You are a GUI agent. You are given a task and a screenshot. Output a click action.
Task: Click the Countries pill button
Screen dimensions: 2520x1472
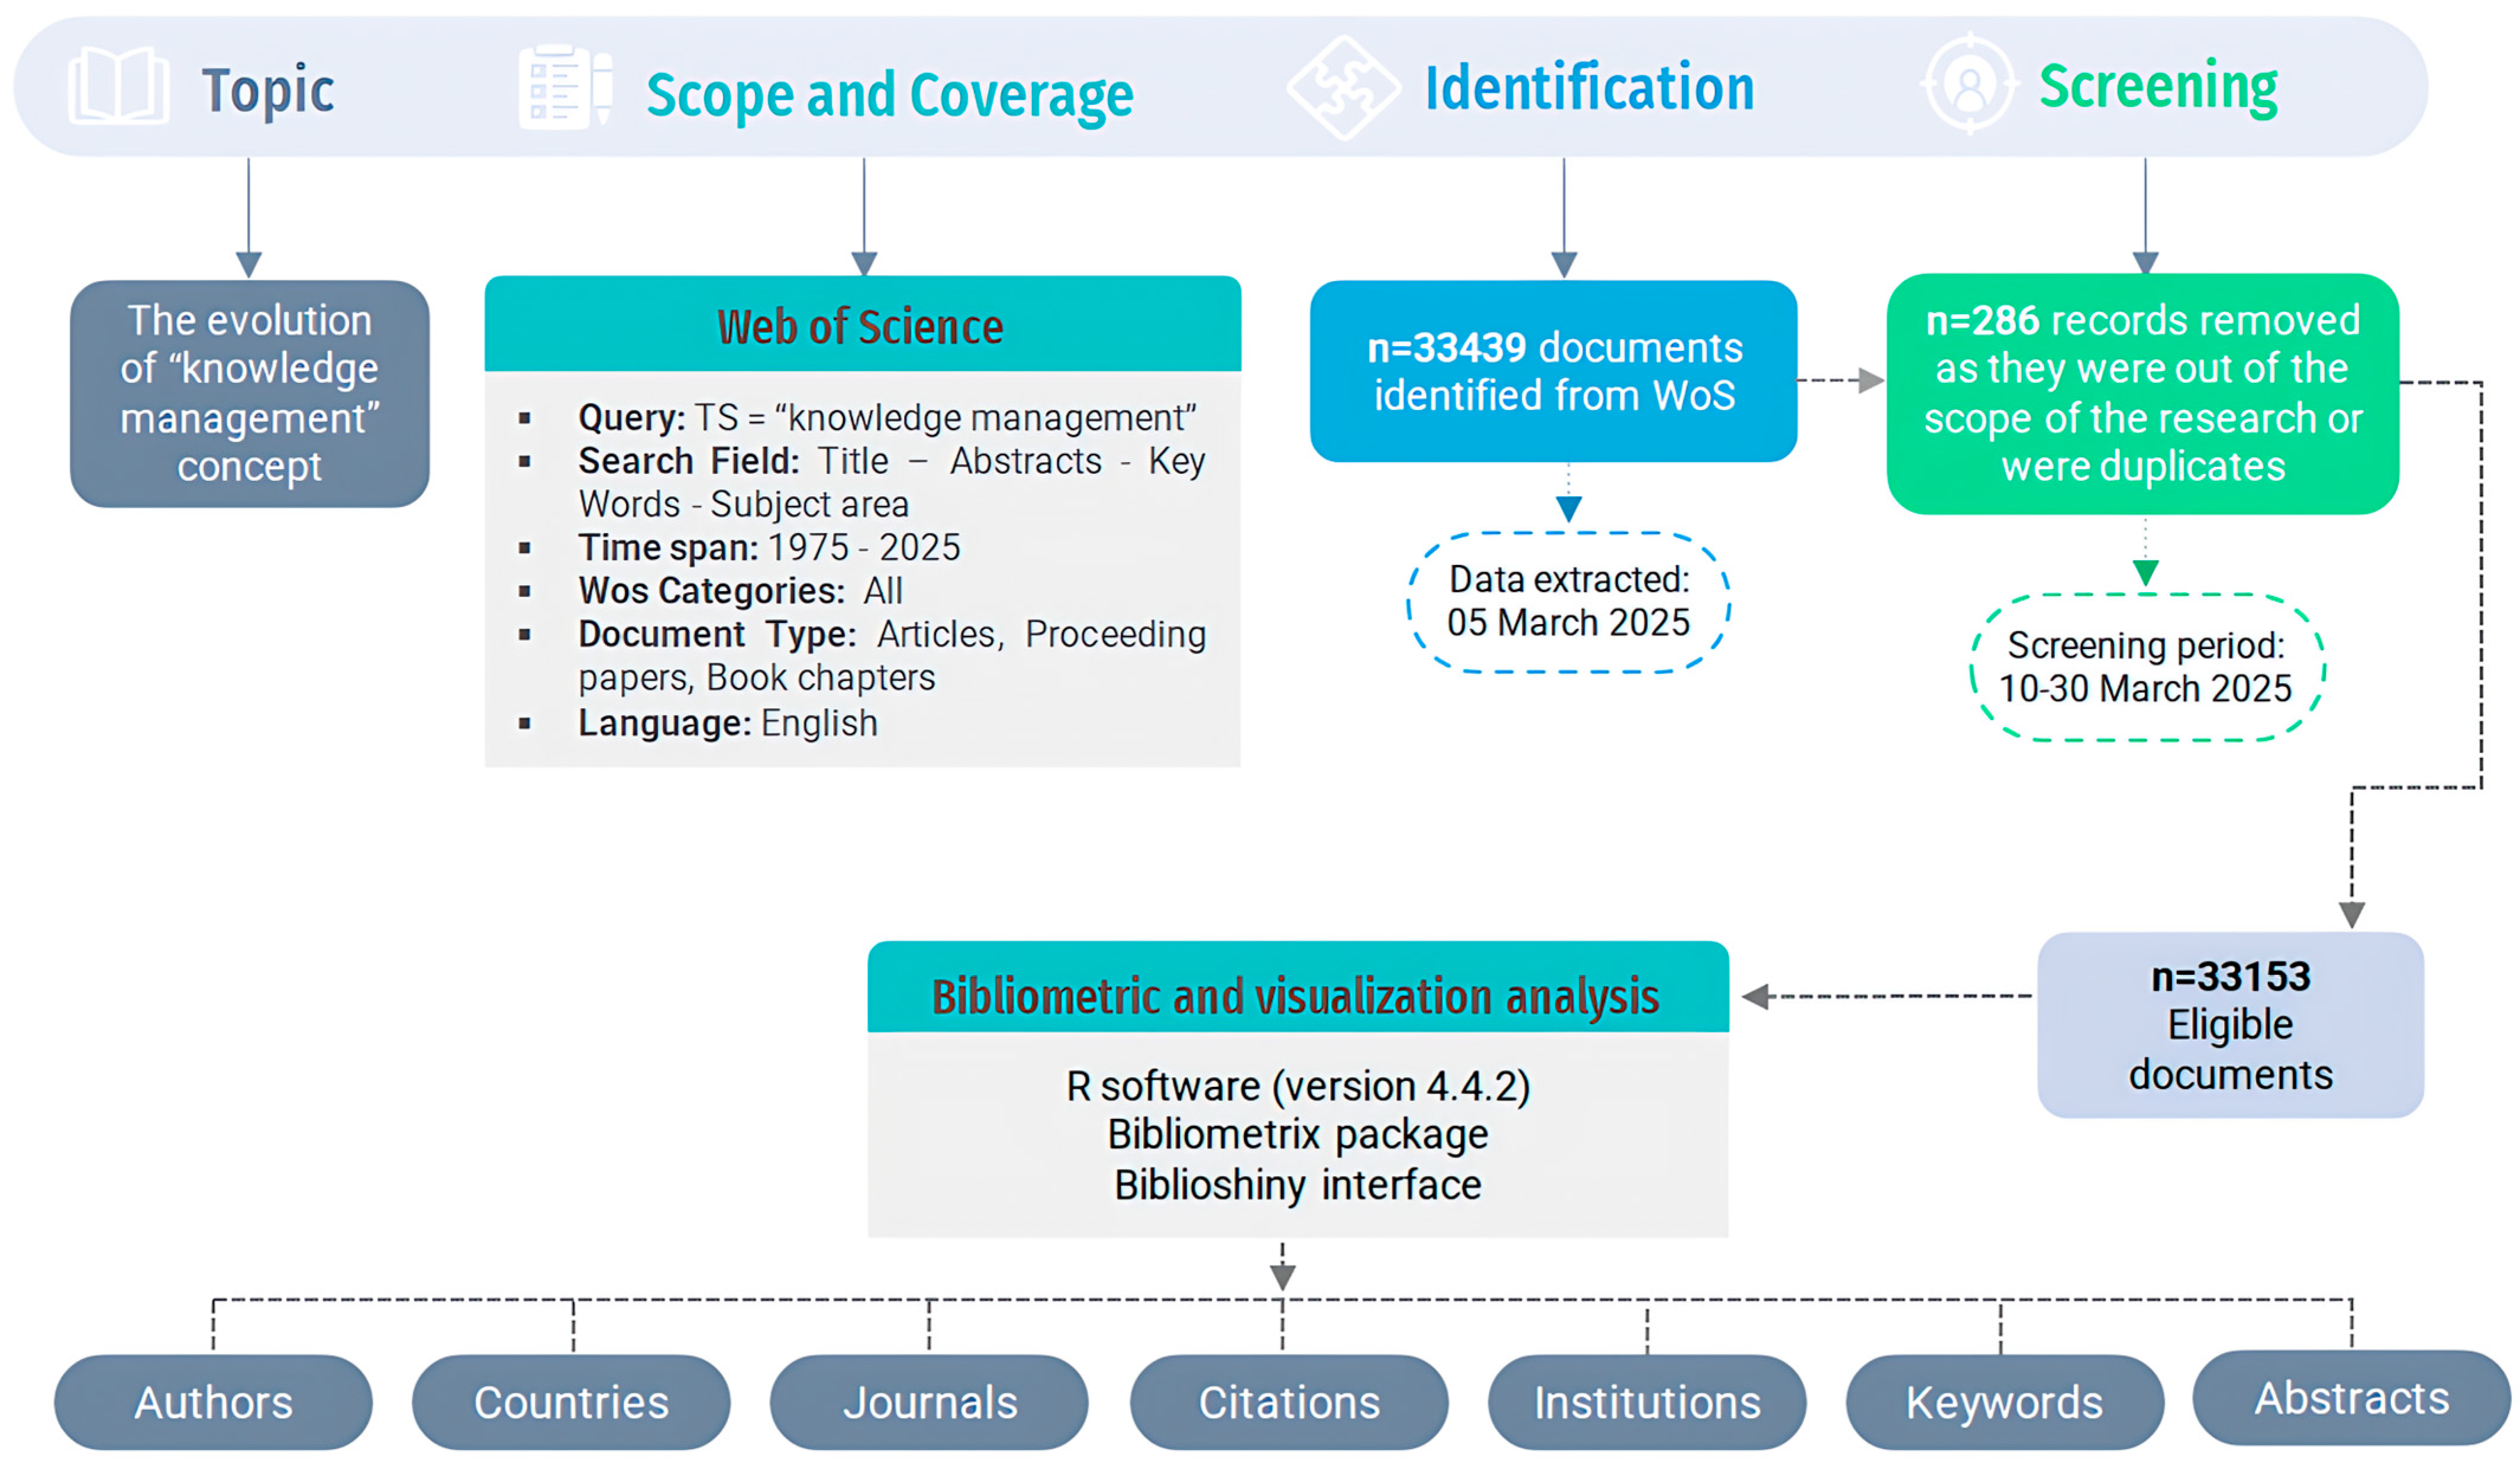(x=571, y=1402)
